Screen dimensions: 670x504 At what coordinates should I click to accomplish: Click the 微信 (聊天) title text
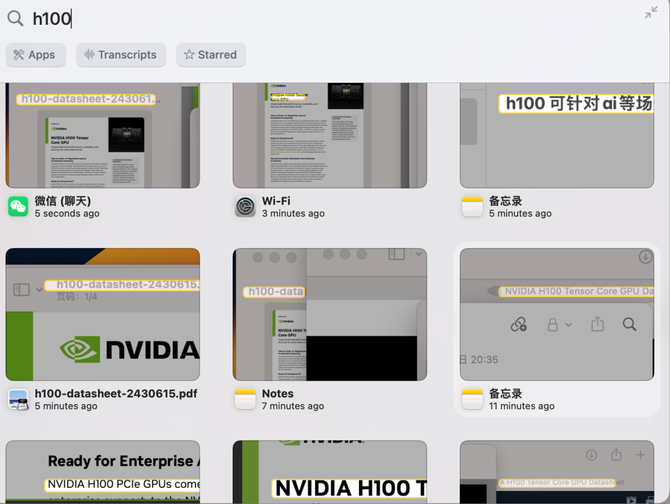(63, 201)
